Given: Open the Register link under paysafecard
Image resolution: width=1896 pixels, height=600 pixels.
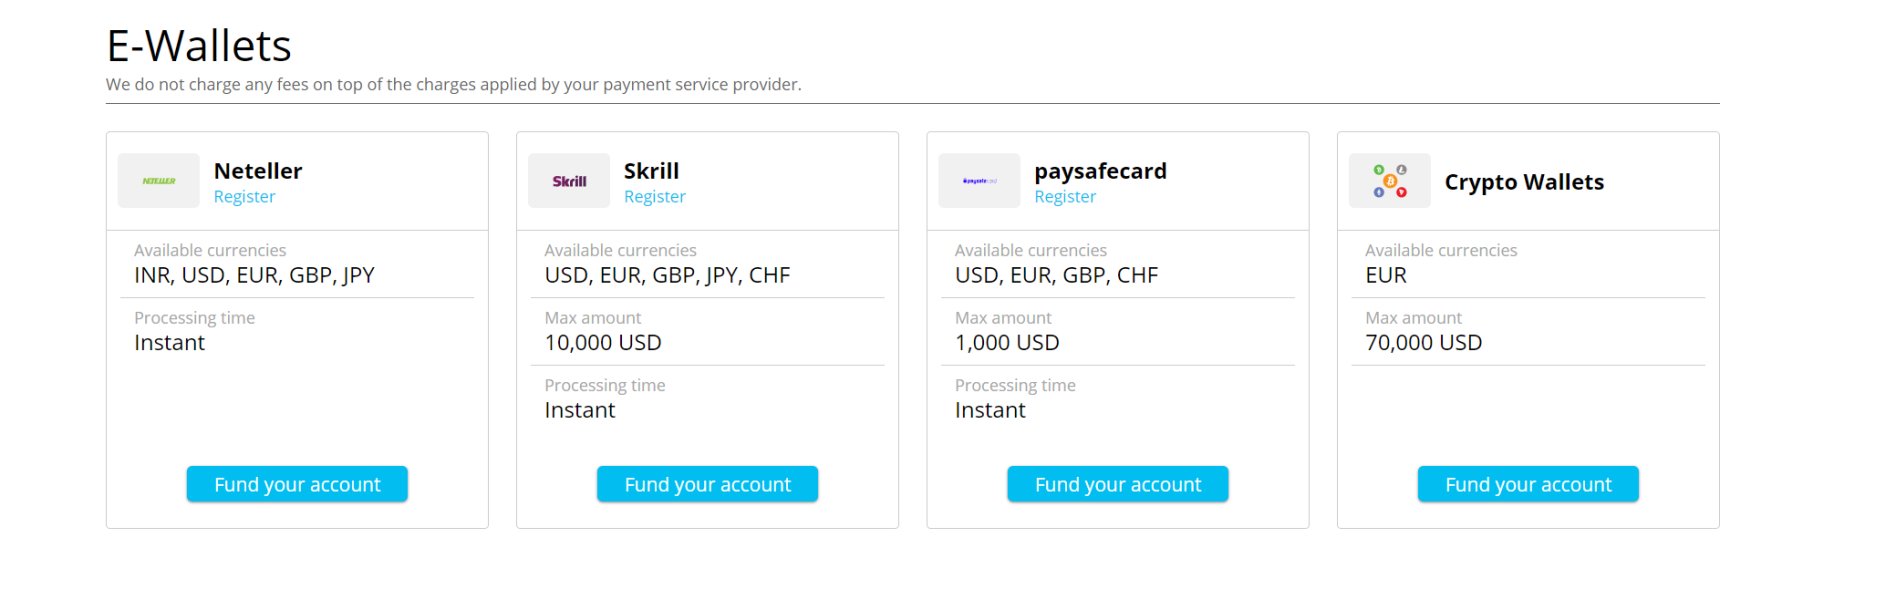Looking at the screenshot, I should click(x=1065, y=197).
